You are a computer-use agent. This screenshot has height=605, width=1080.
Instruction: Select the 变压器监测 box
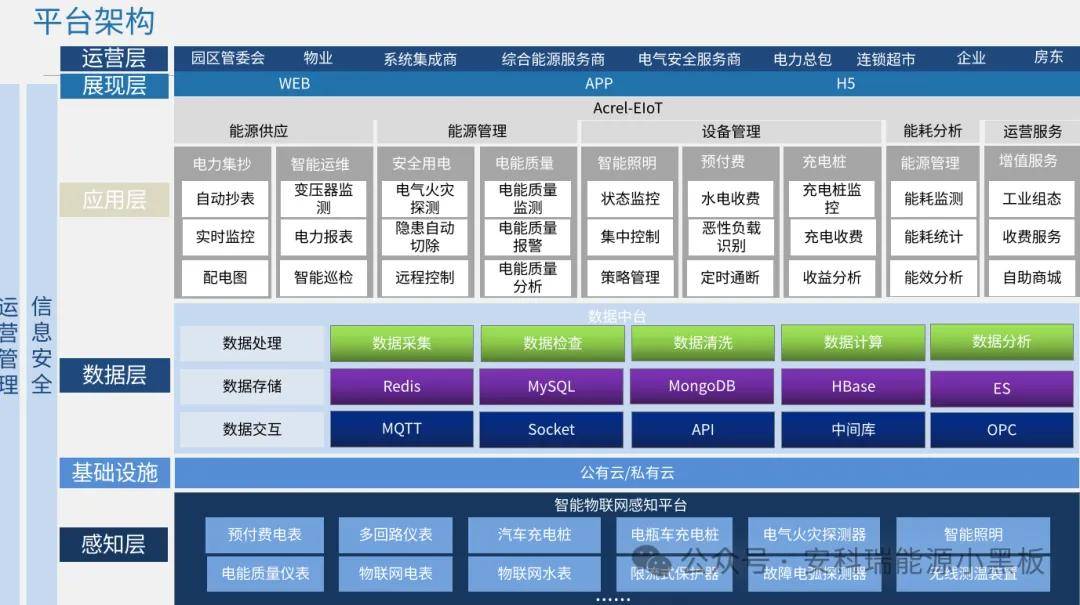323,198
